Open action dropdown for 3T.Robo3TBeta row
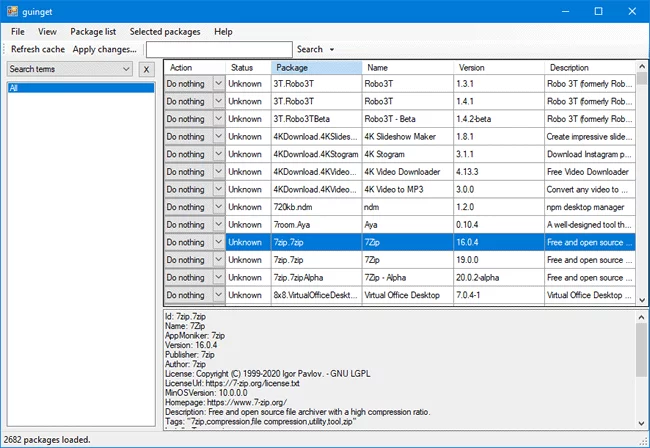This screenshot has height=448, width=650. pyautogui.click(x=218, y=119)
